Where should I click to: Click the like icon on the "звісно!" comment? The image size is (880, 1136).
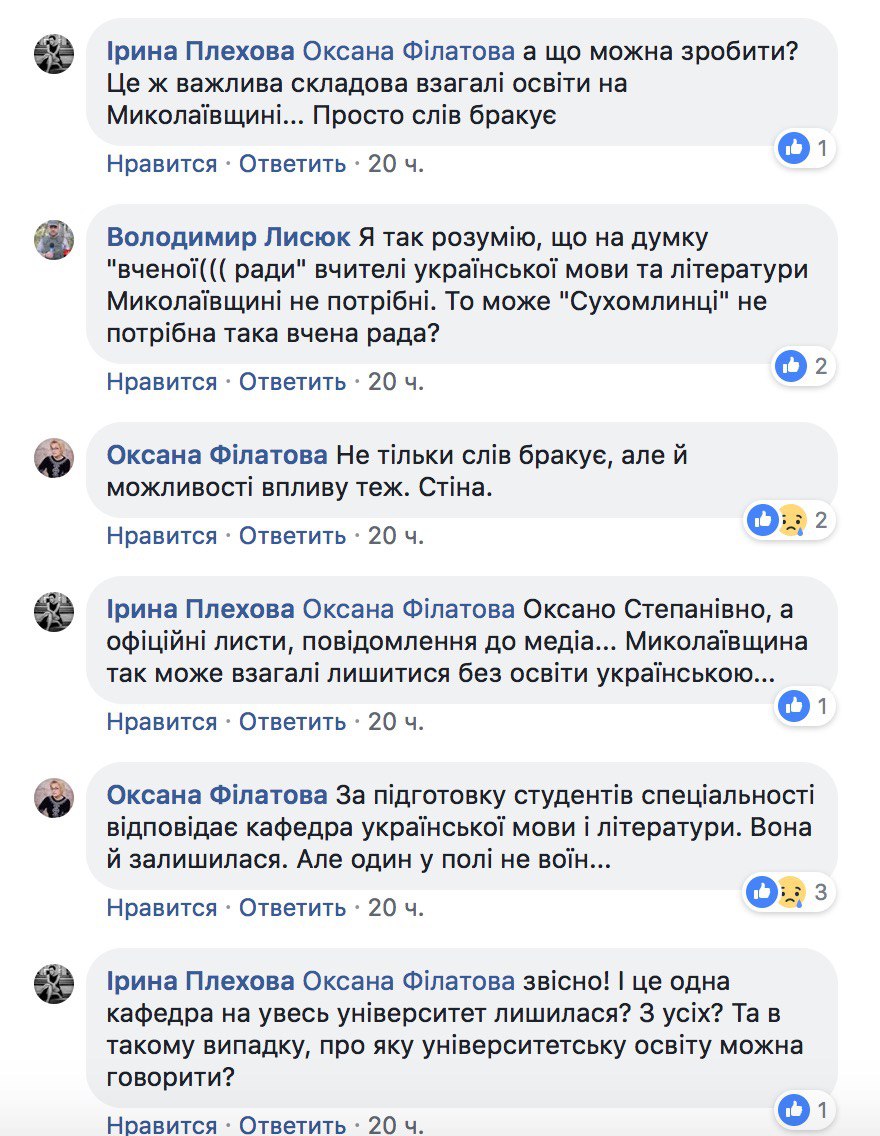794,1109
